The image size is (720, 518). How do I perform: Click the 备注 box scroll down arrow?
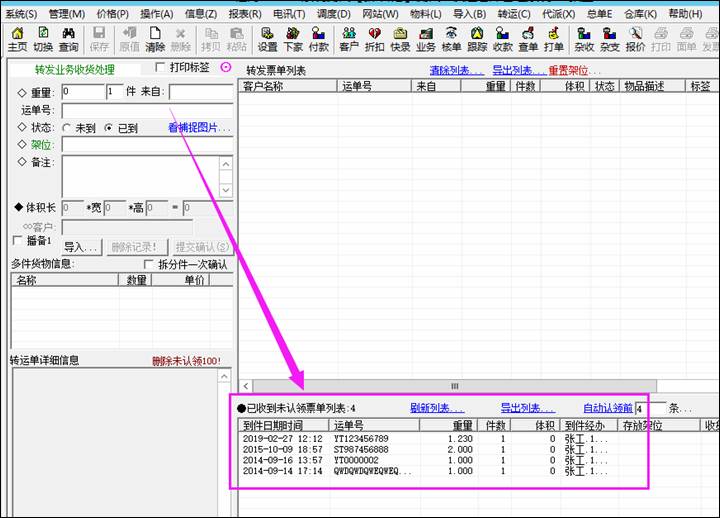click(x=226, y=190)
